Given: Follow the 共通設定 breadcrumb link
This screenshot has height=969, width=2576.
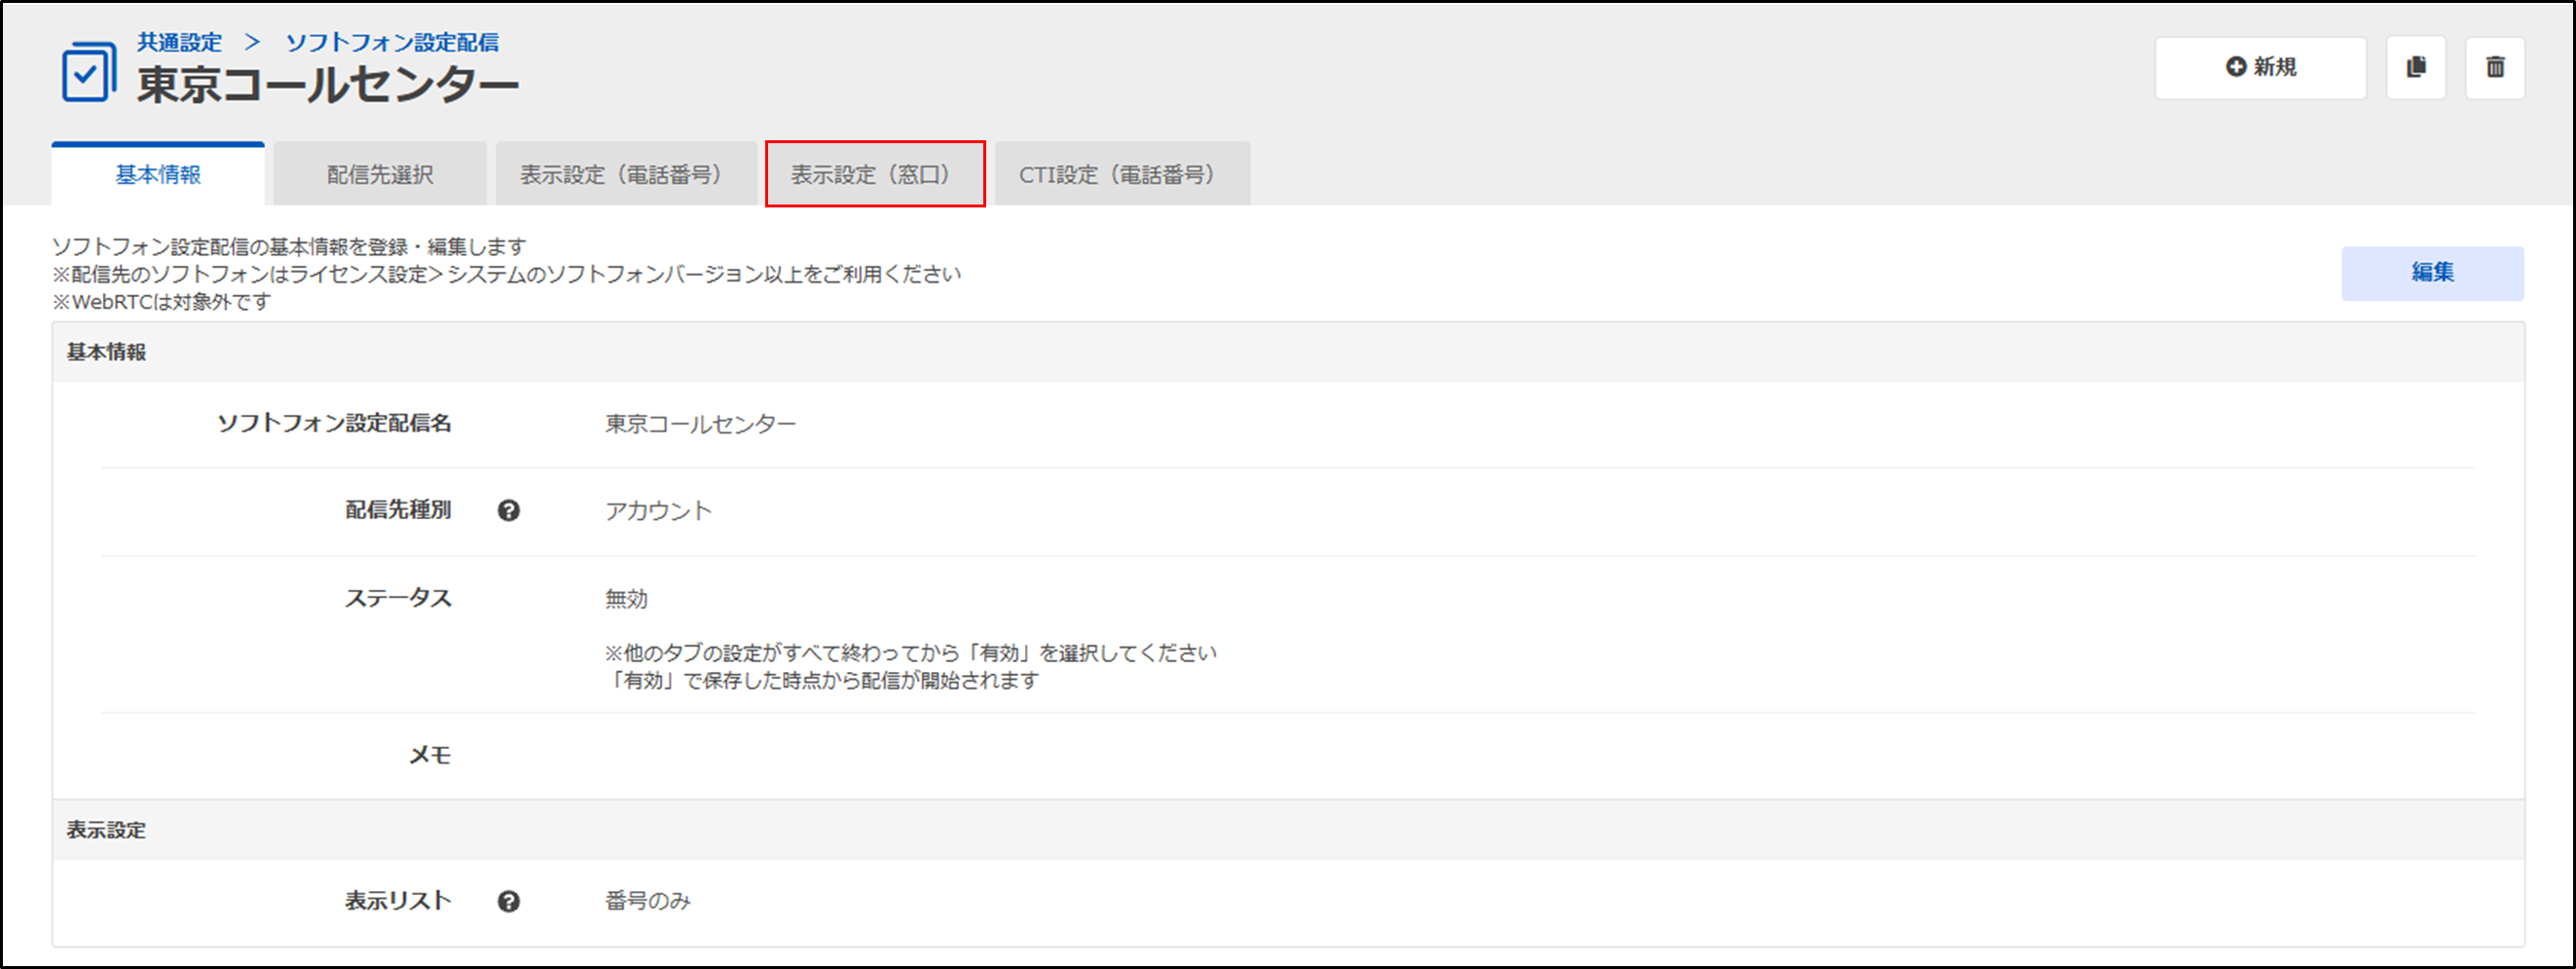Looking at the screenshot, I should pos(179,42).
